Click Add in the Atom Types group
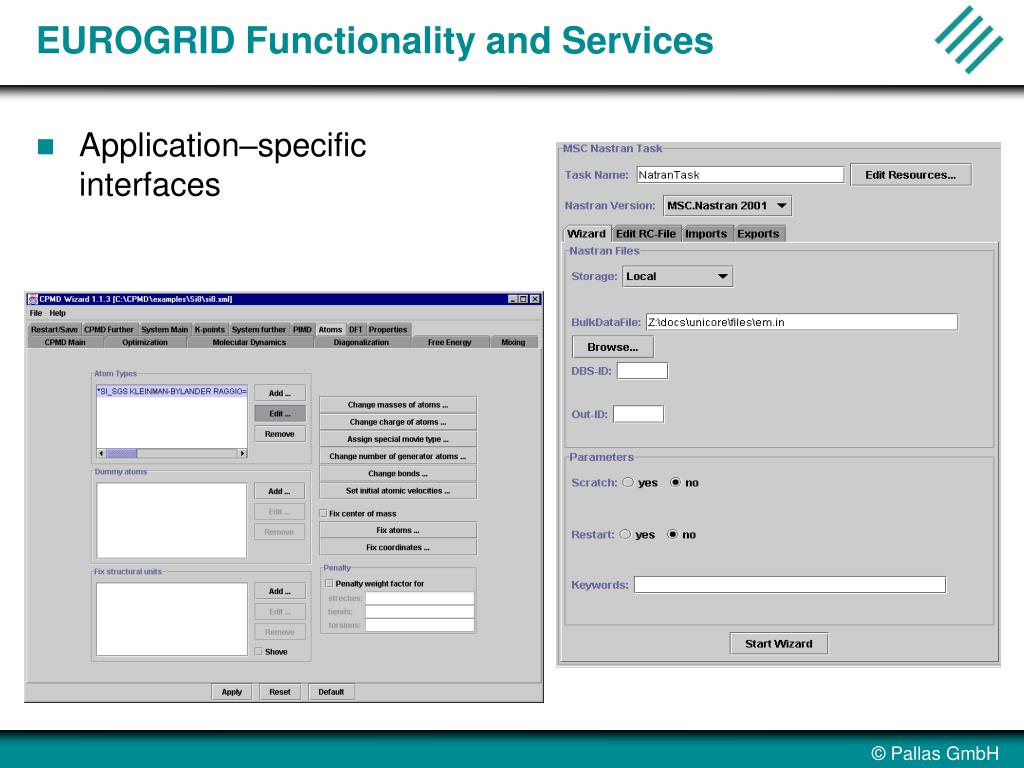1024x768 pixels. tap(280, 393)
